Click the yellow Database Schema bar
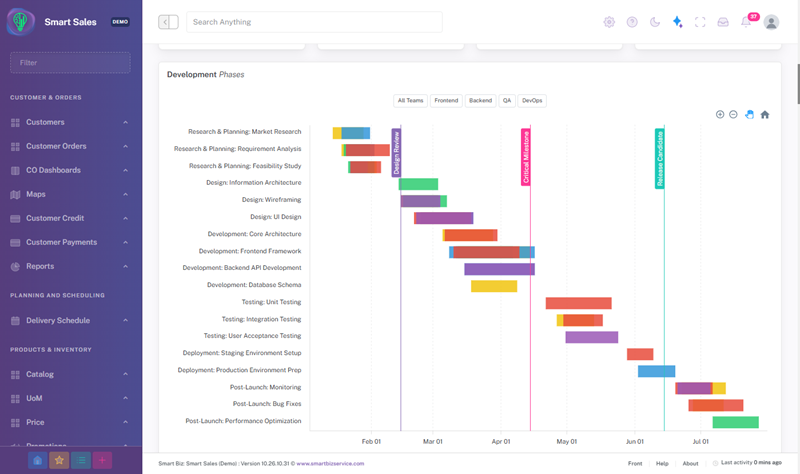800x474 pixels. (x=494, y=286)
